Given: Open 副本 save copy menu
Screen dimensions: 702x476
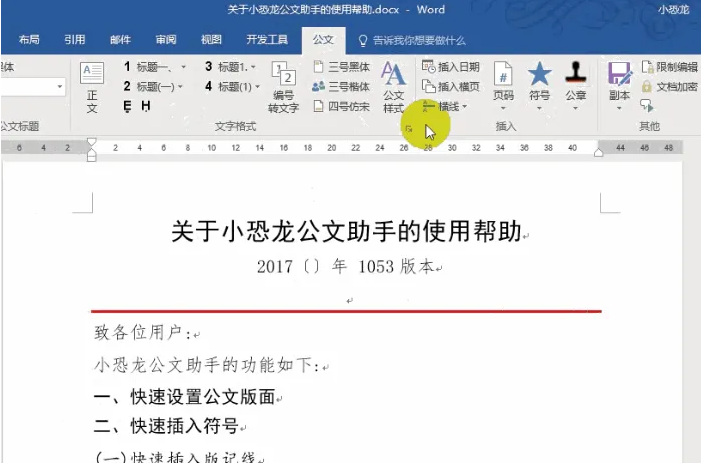Looking at the screenshot, I should tap(620, 86).
